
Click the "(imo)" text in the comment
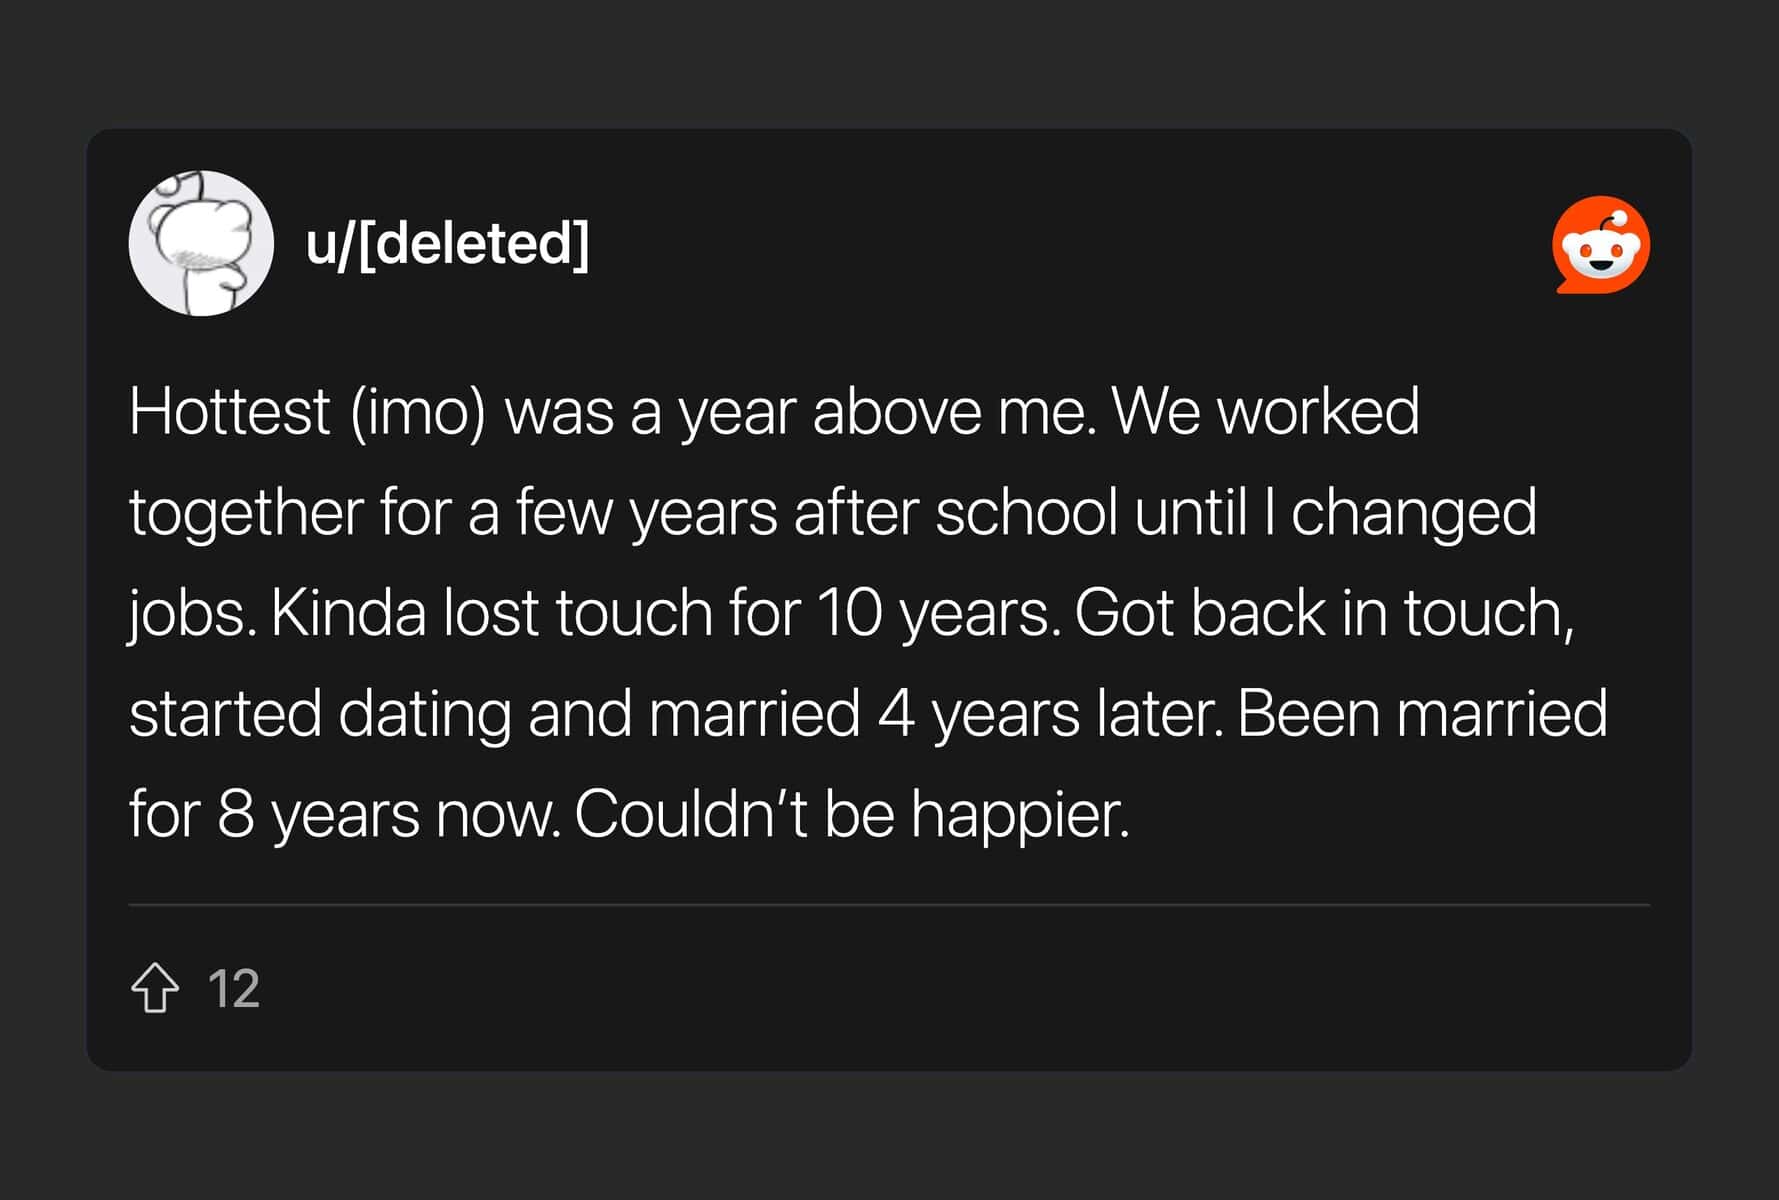point(417,411)
